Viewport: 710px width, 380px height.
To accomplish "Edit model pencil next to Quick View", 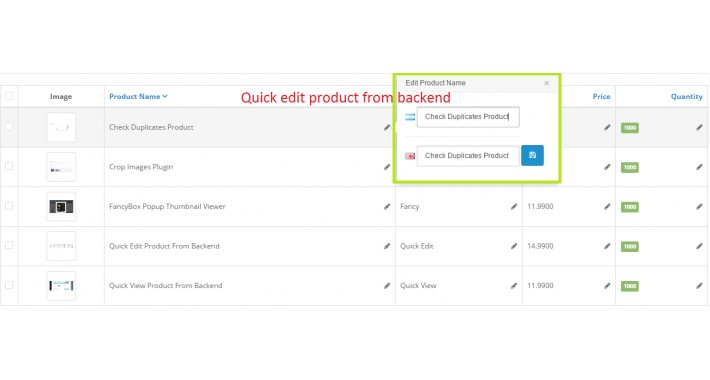I will pyautogui.click(x=513, y=286).
